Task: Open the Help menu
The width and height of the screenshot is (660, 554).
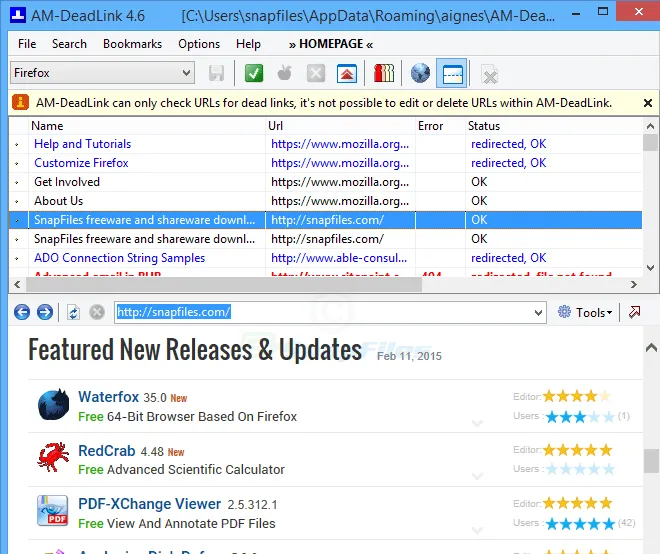Action: tap(248, 44)
